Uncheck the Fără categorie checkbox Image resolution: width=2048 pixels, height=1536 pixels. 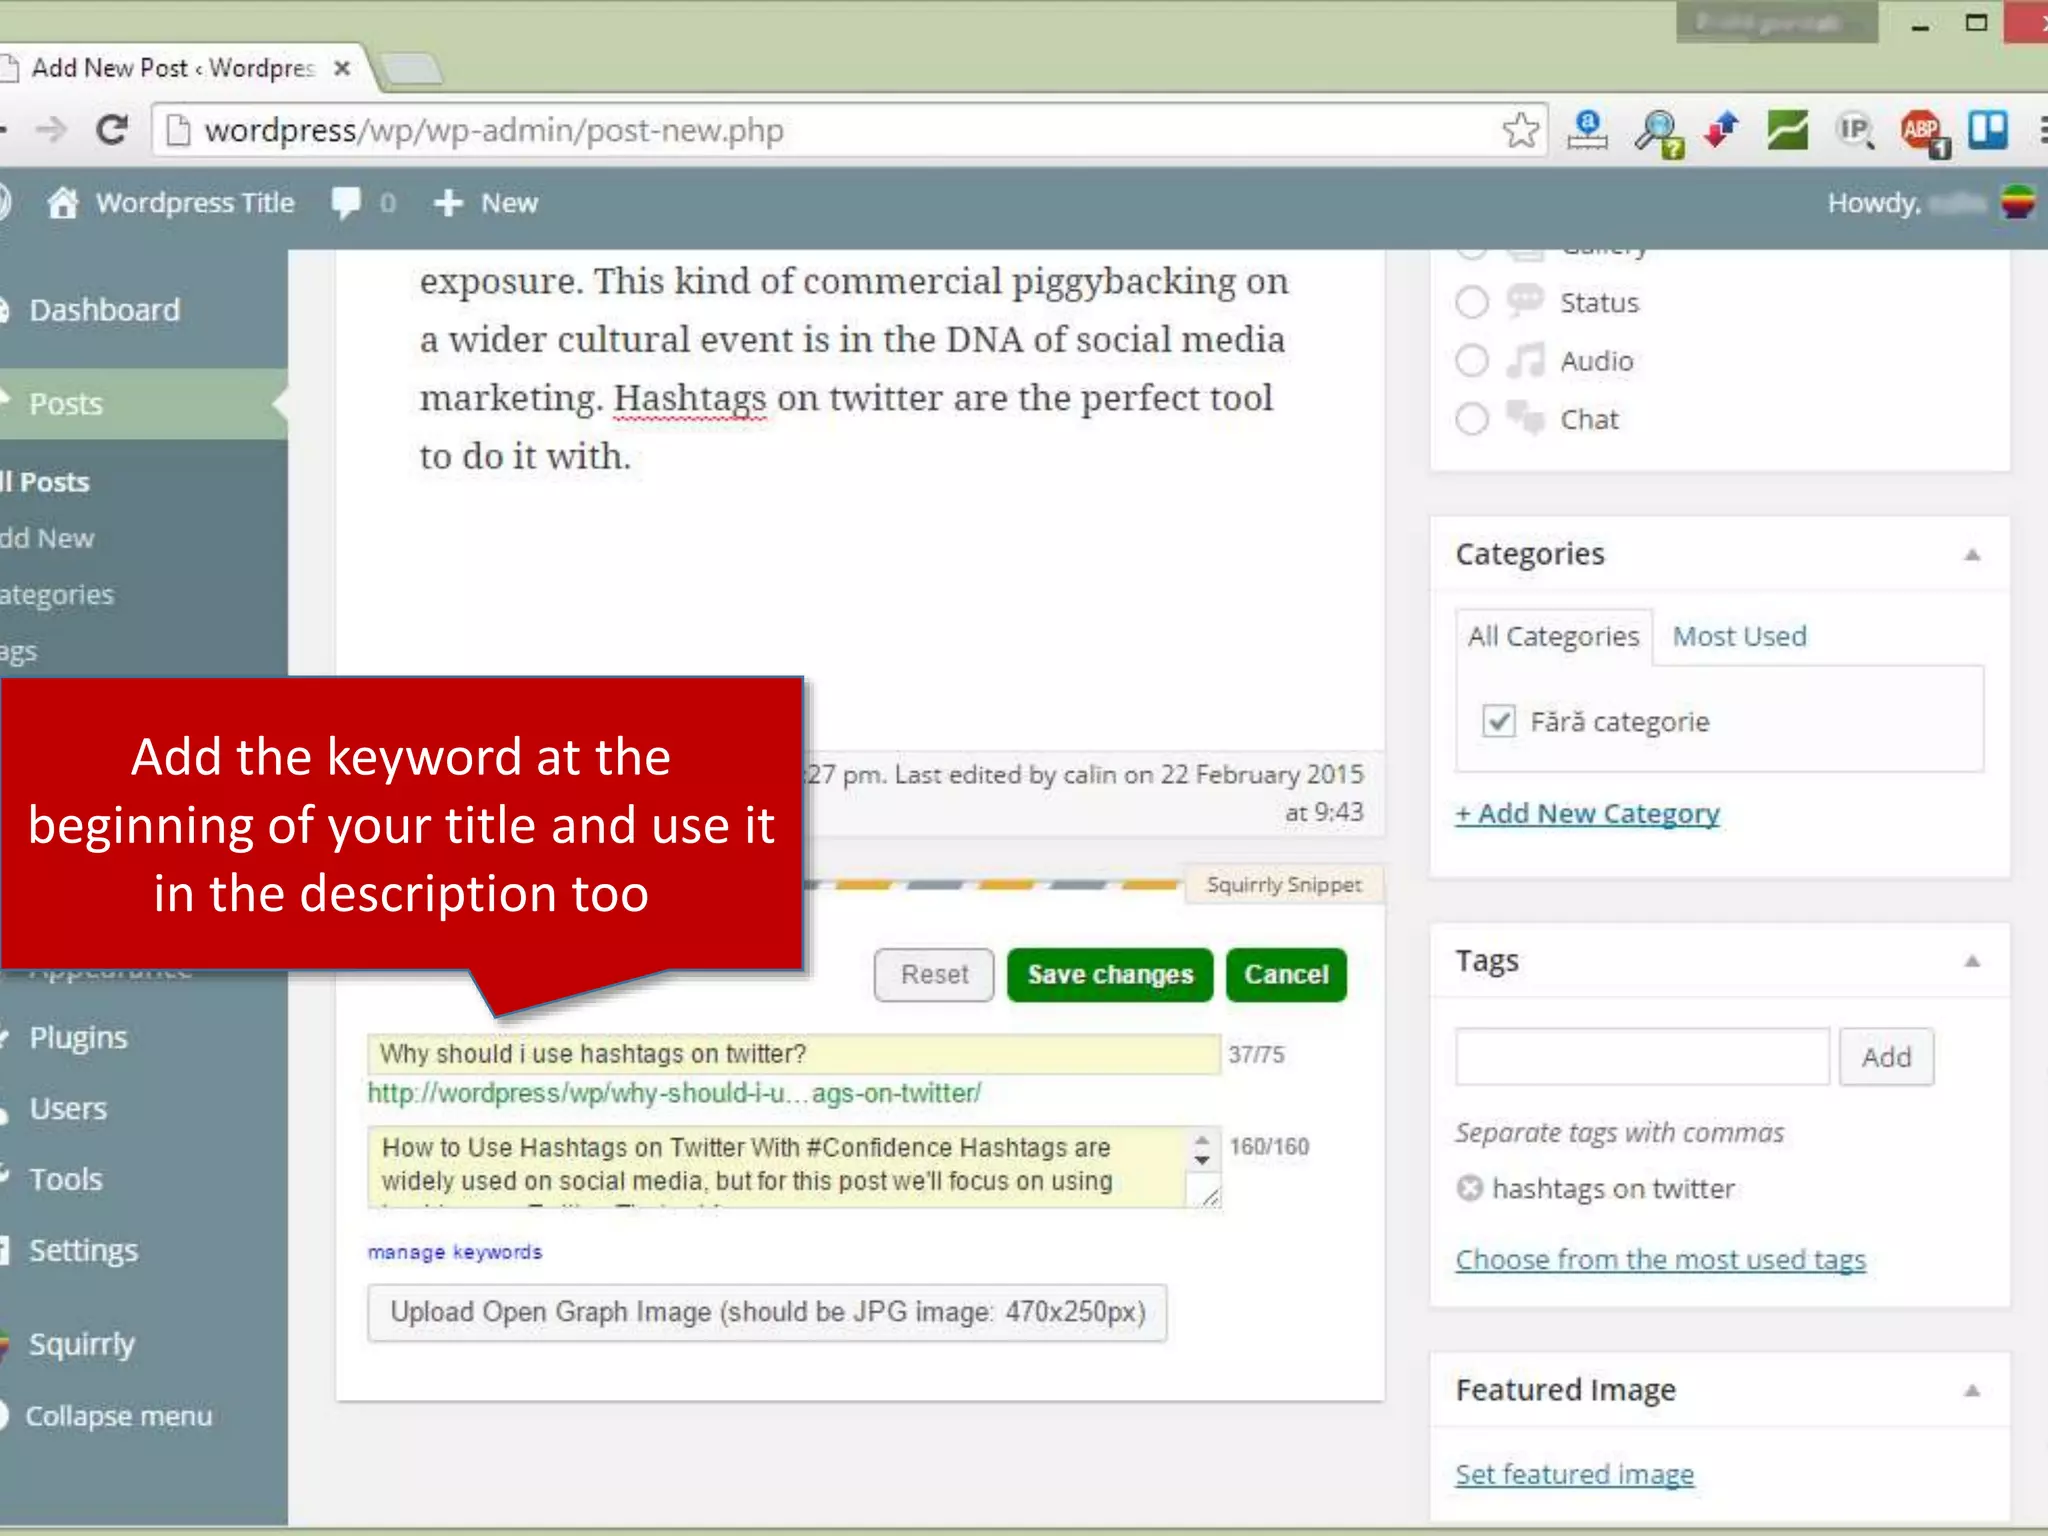click(x=1498, y=721)
